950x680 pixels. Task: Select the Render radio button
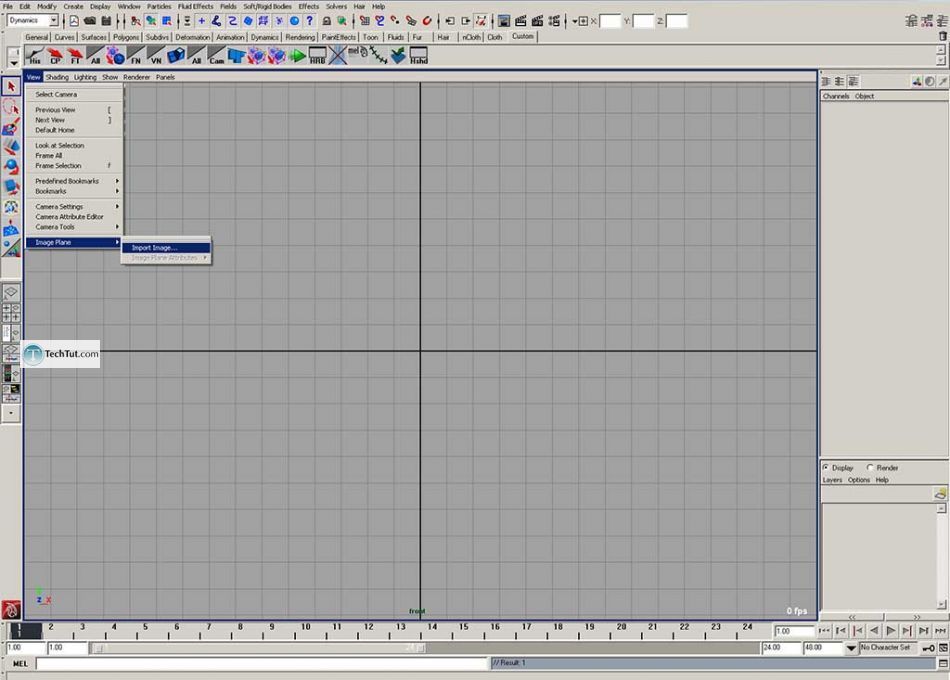click(870, 467)
